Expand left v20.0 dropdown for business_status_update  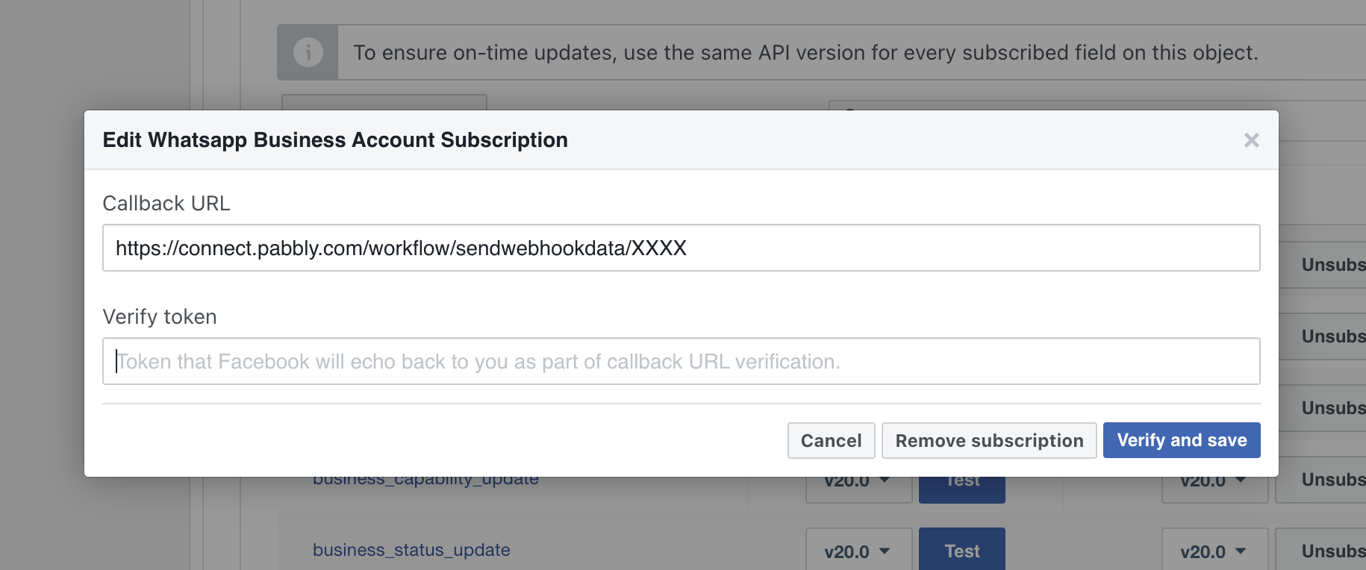[858, 551]
